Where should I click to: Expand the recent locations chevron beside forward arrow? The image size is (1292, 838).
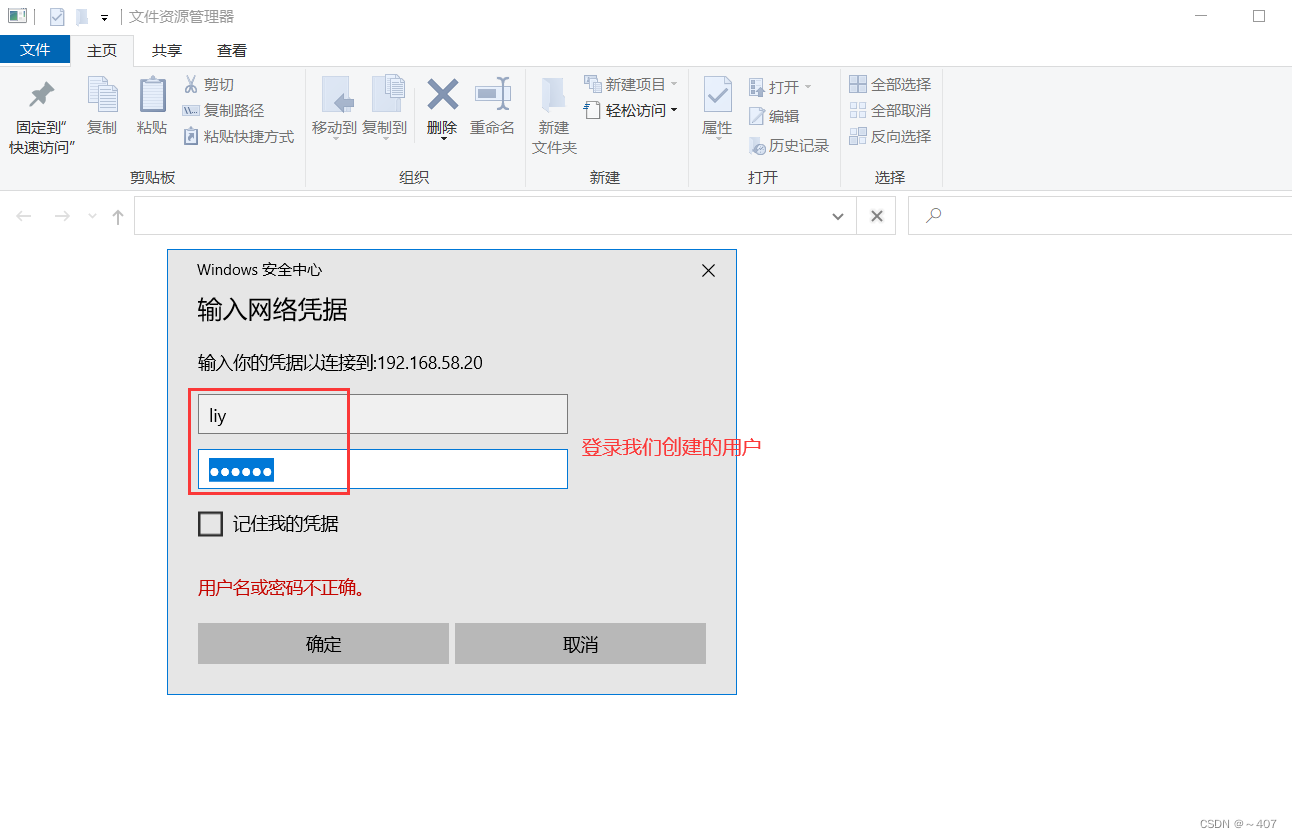(93, 216)
